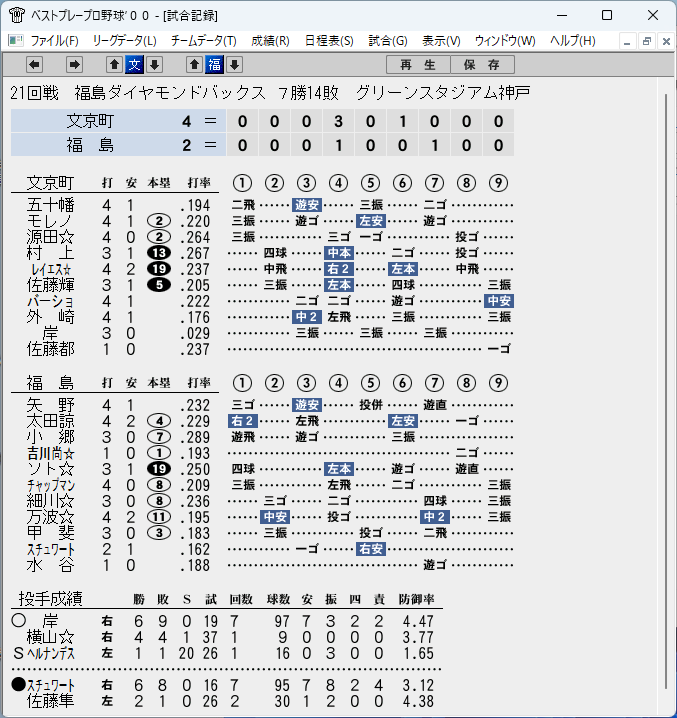Click the 福島 batting table header

point(50,383)
